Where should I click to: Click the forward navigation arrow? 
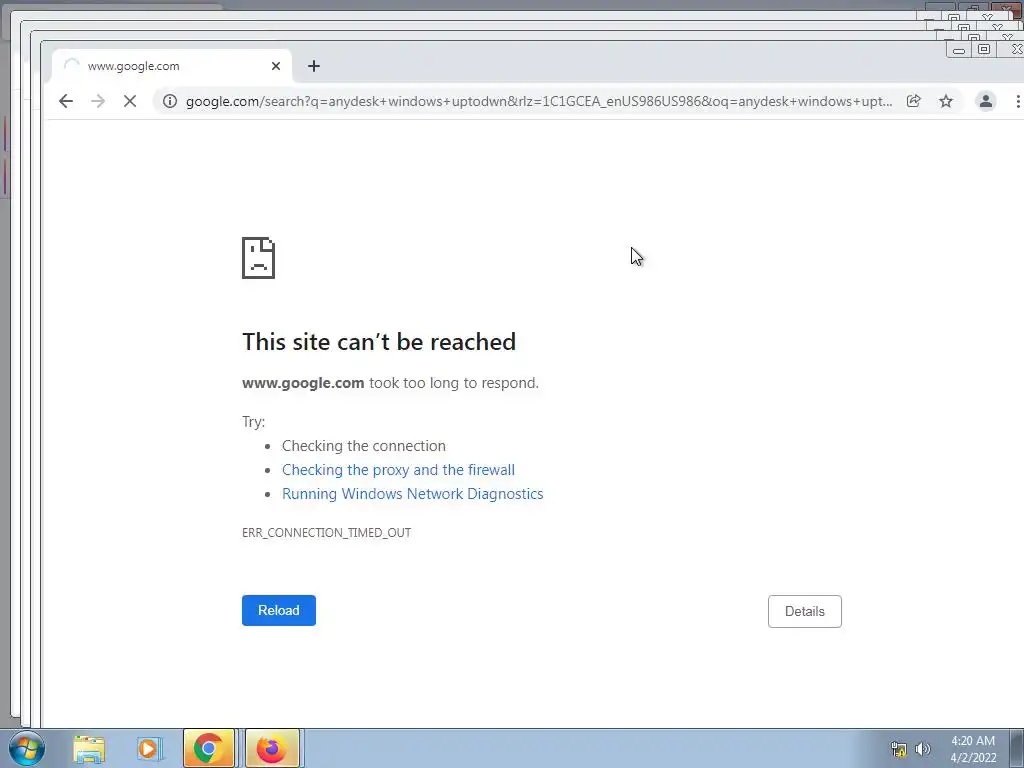98,101
